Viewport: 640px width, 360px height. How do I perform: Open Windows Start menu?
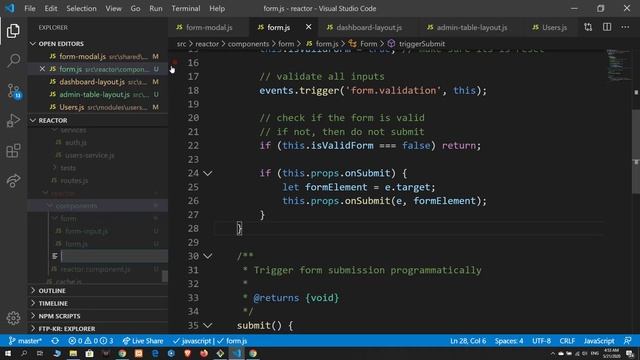click(8, 353)
